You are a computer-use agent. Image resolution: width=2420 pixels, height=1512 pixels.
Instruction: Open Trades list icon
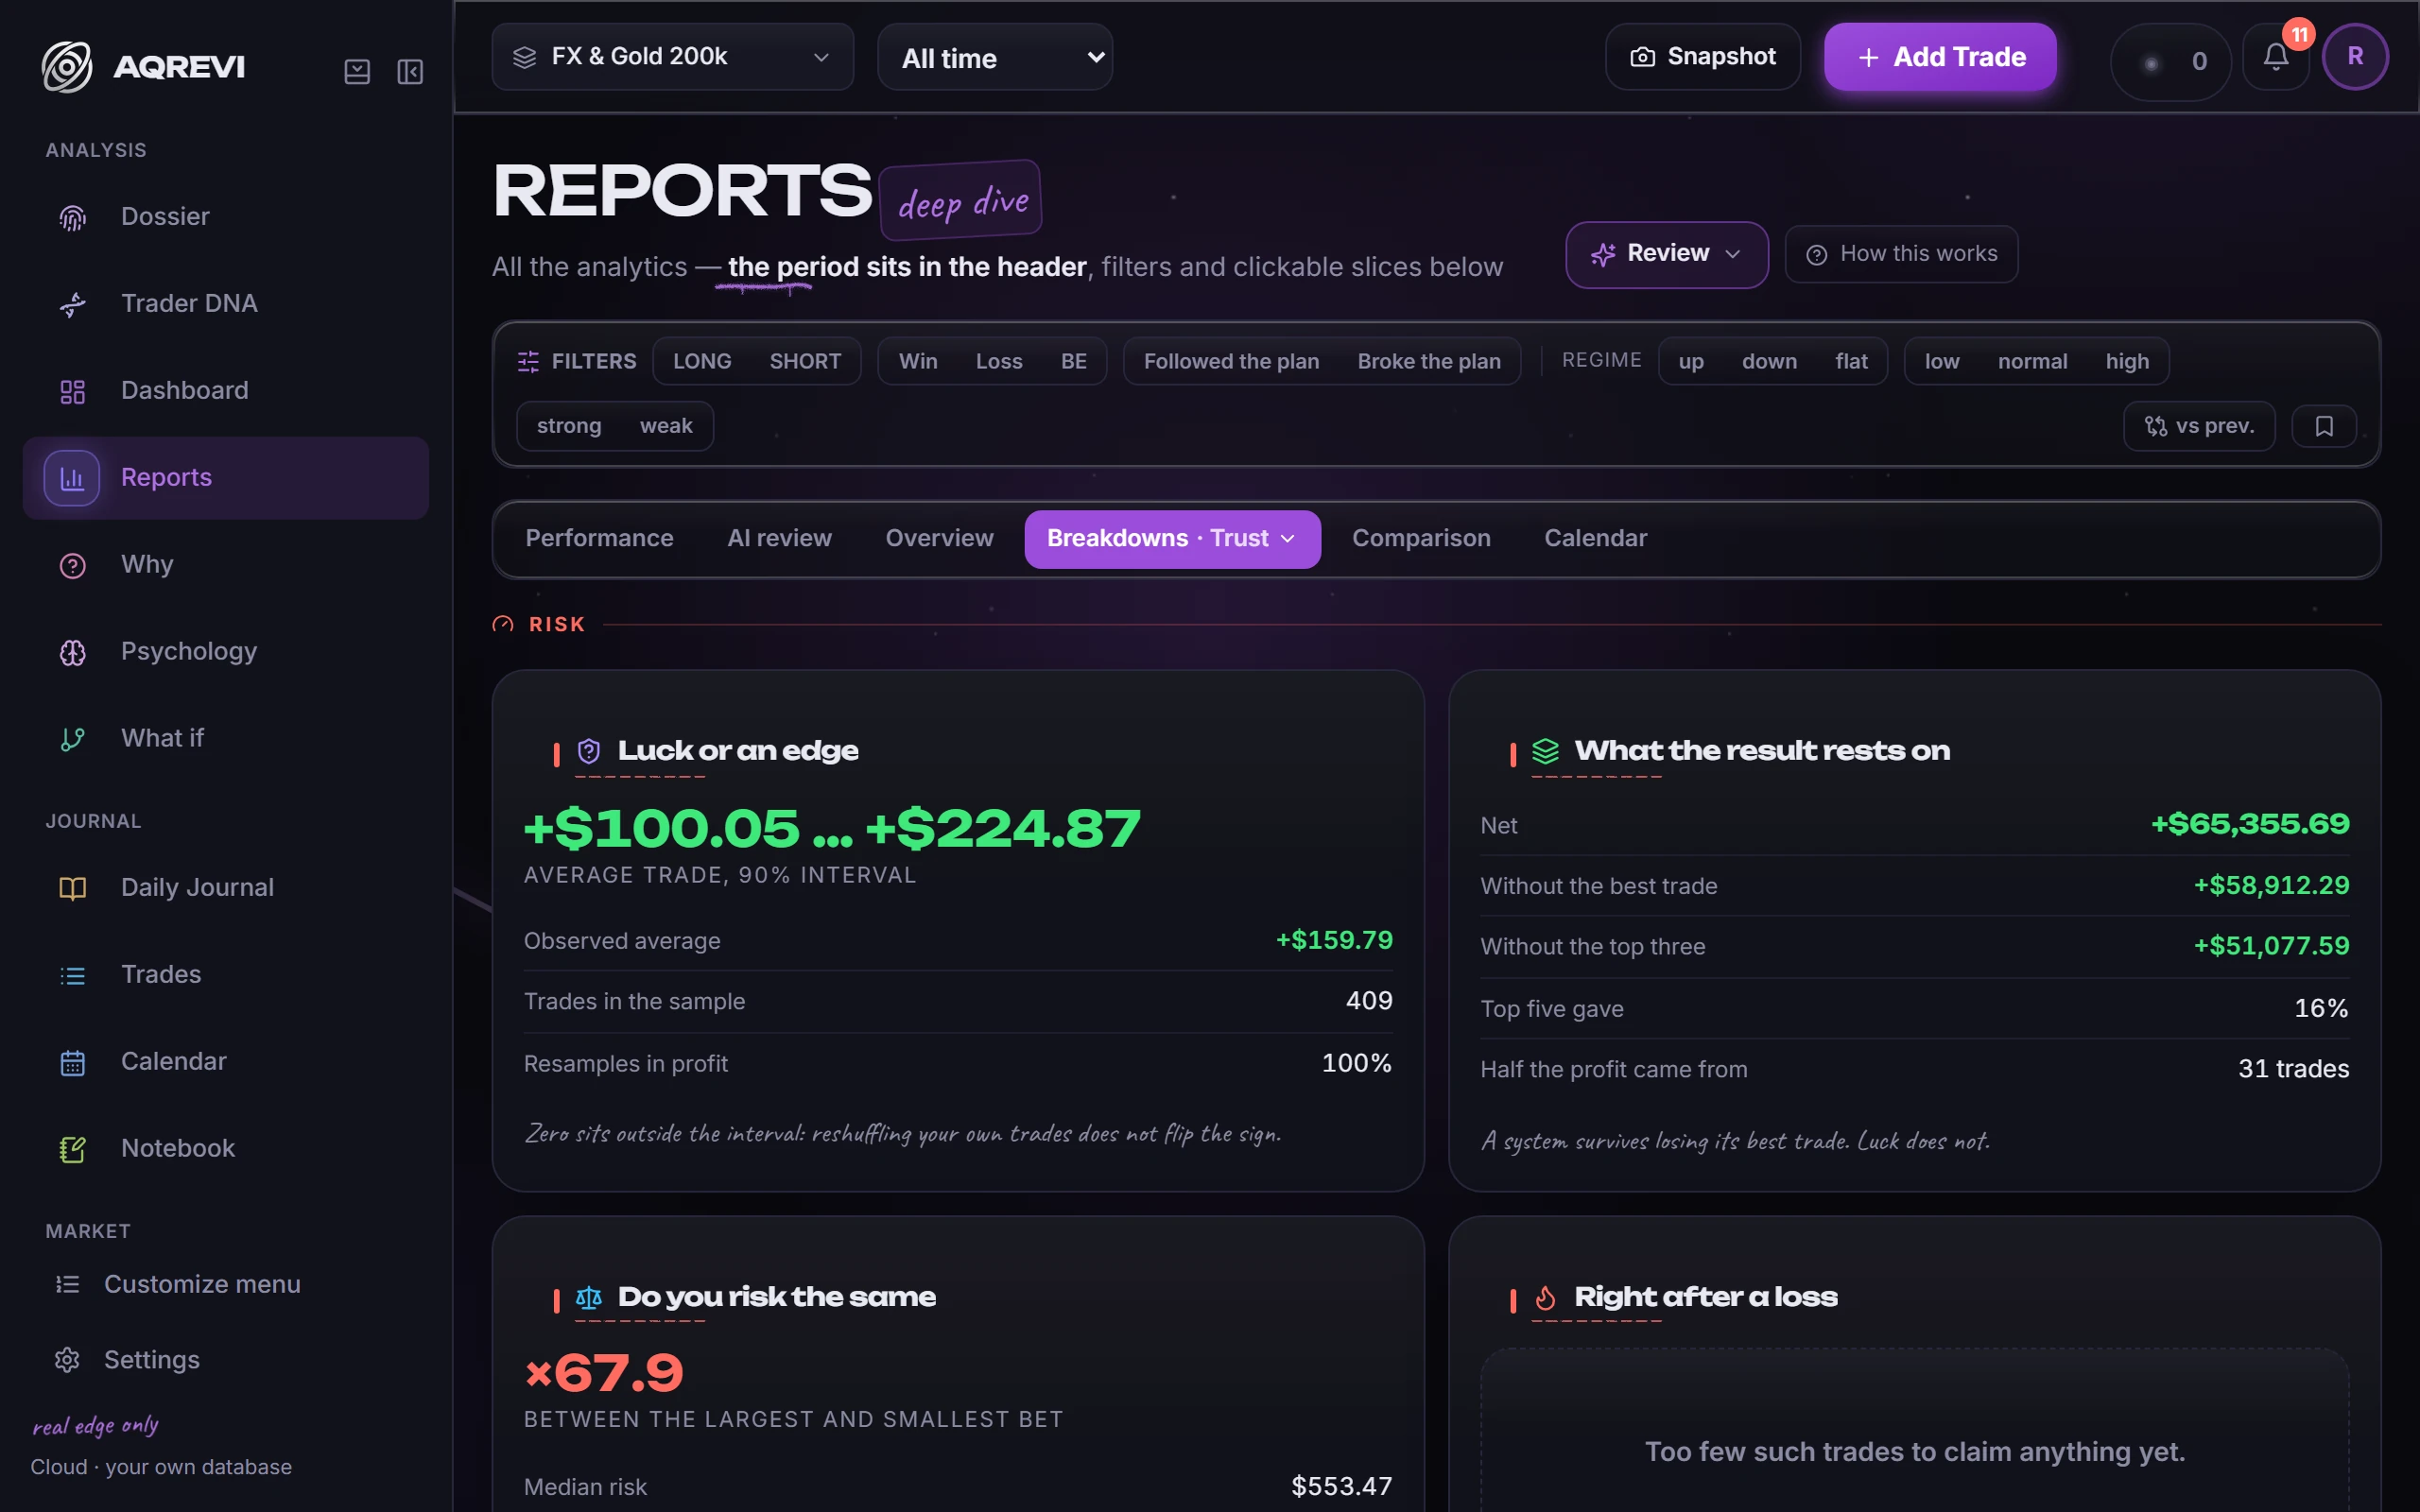click(x=73, y=975)
